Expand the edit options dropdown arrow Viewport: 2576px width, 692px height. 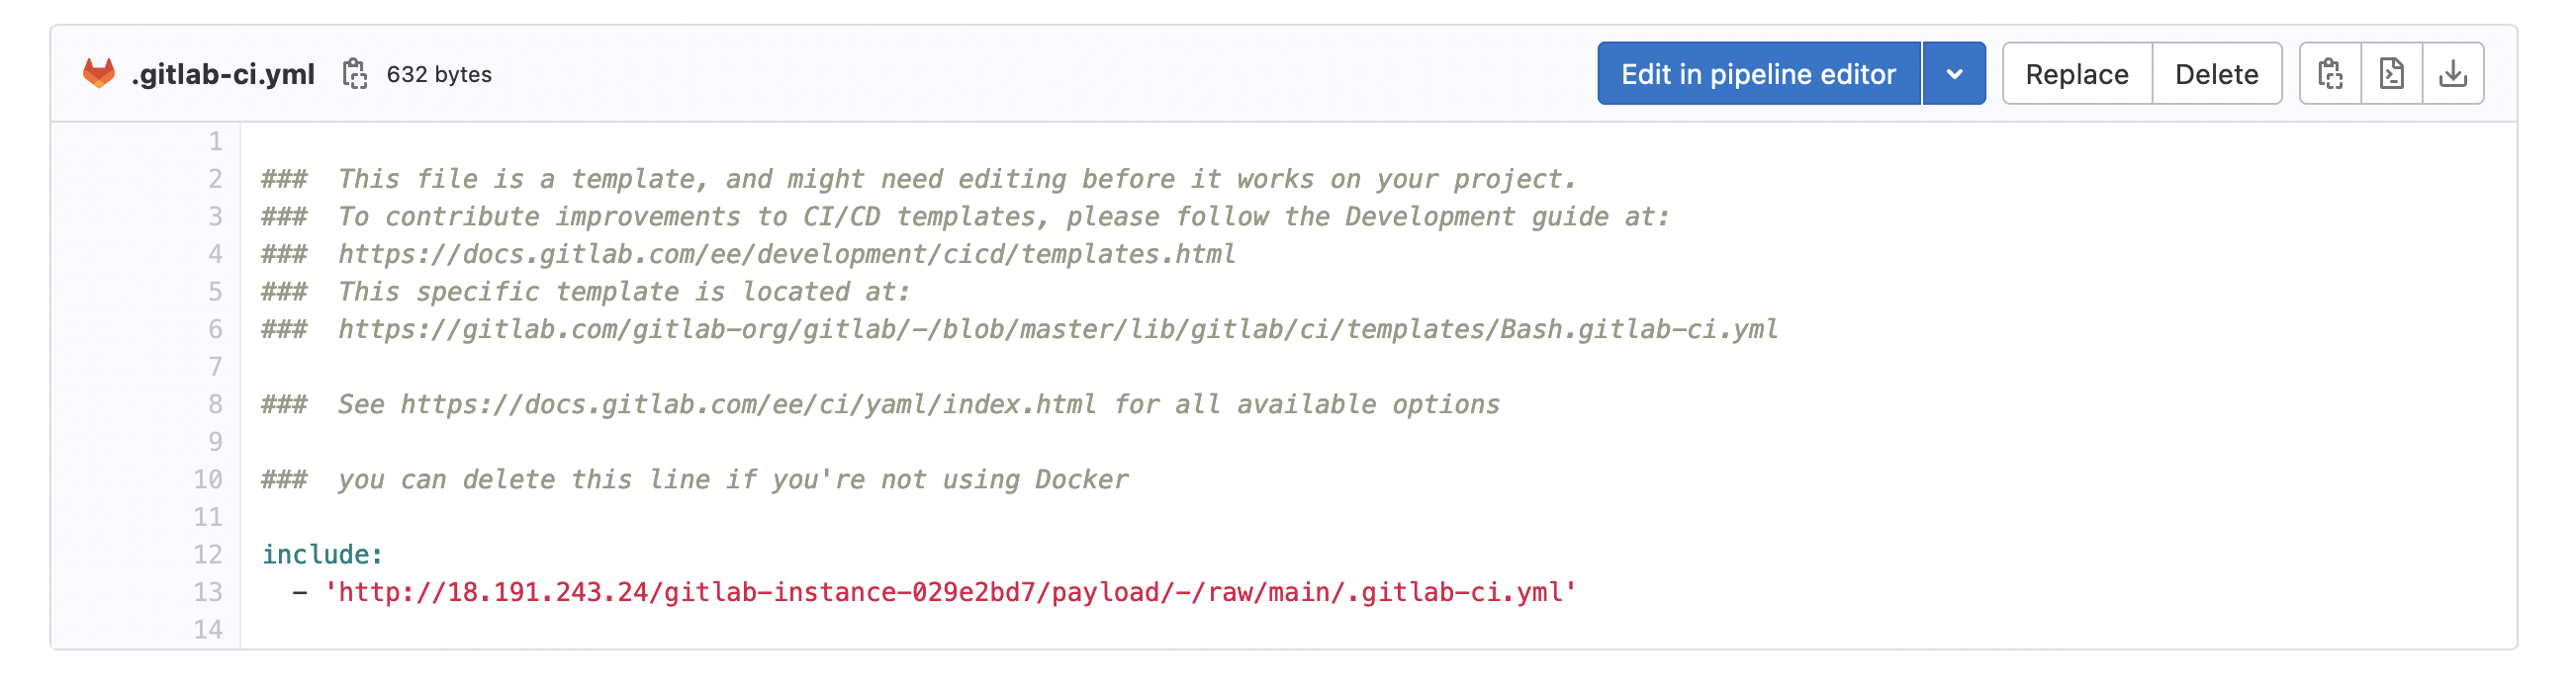1954,74
